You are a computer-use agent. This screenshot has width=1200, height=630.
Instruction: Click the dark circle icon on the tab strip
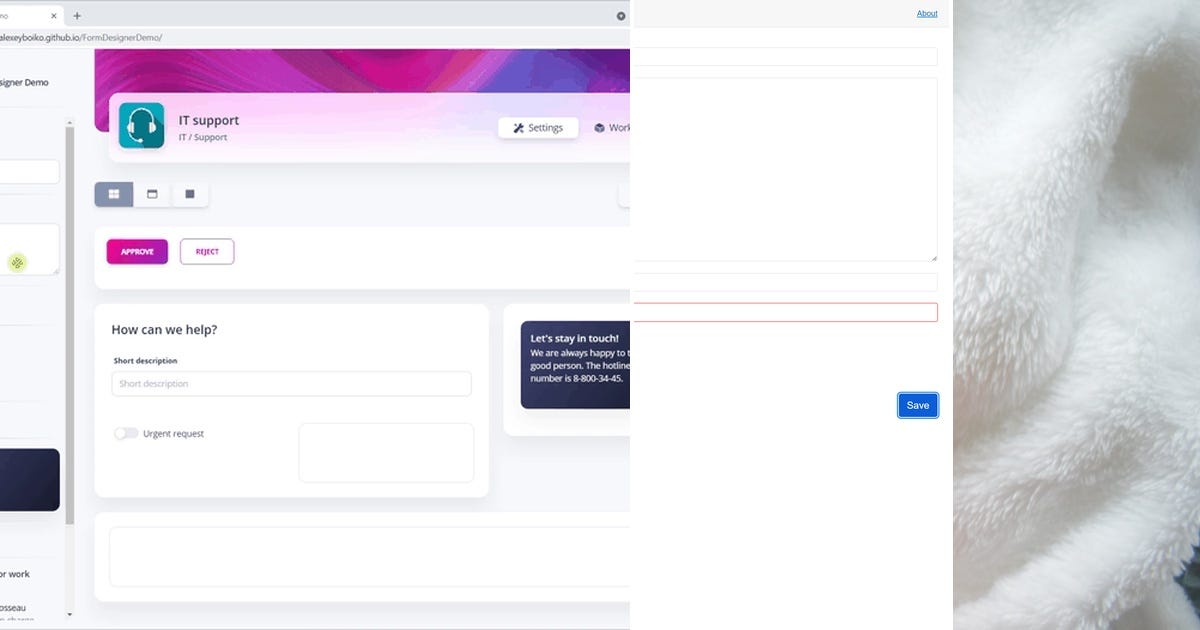(620, 16)
